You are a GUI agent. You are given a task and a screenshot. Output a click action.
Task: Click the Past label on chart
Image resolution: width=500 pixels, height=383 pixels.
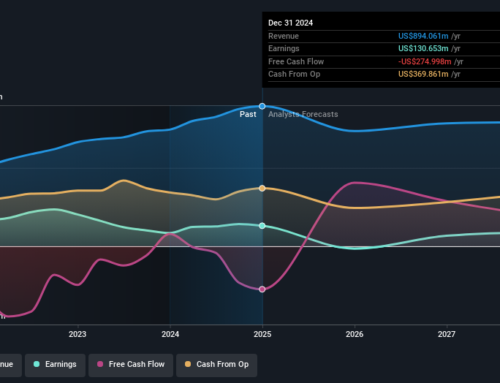coord(248,114)
